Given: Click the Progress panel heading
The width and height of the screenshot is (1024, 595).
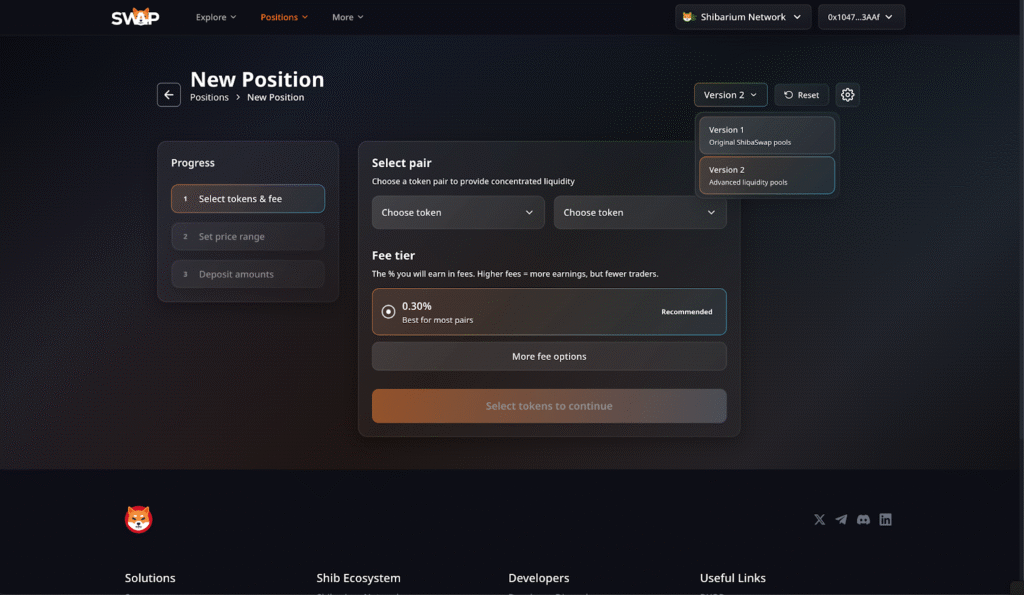Looking at the screenshot, I should point(193,163).
